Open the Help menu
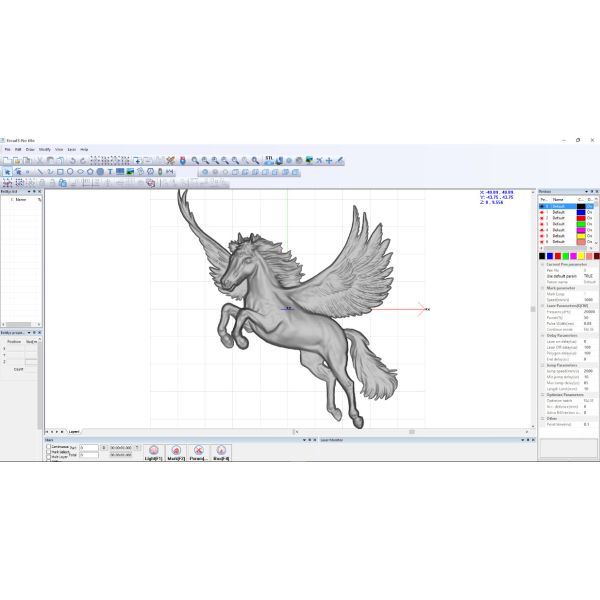 click(84, 150)
